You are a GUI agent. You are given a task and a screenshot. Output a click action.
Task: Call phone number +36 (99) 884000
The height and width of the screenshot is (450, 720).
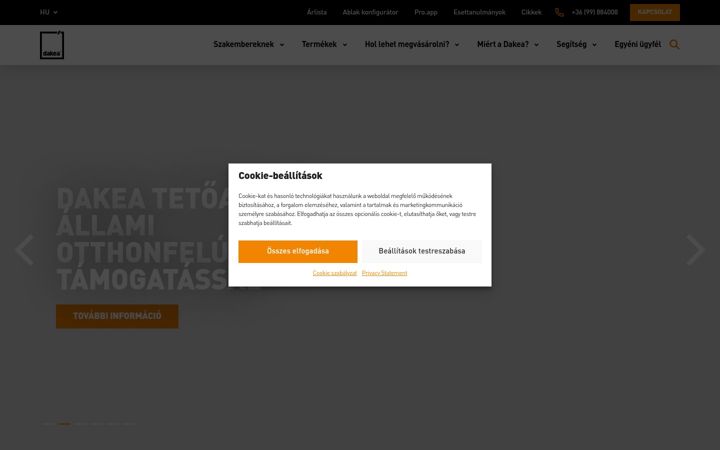pos(595,12)
